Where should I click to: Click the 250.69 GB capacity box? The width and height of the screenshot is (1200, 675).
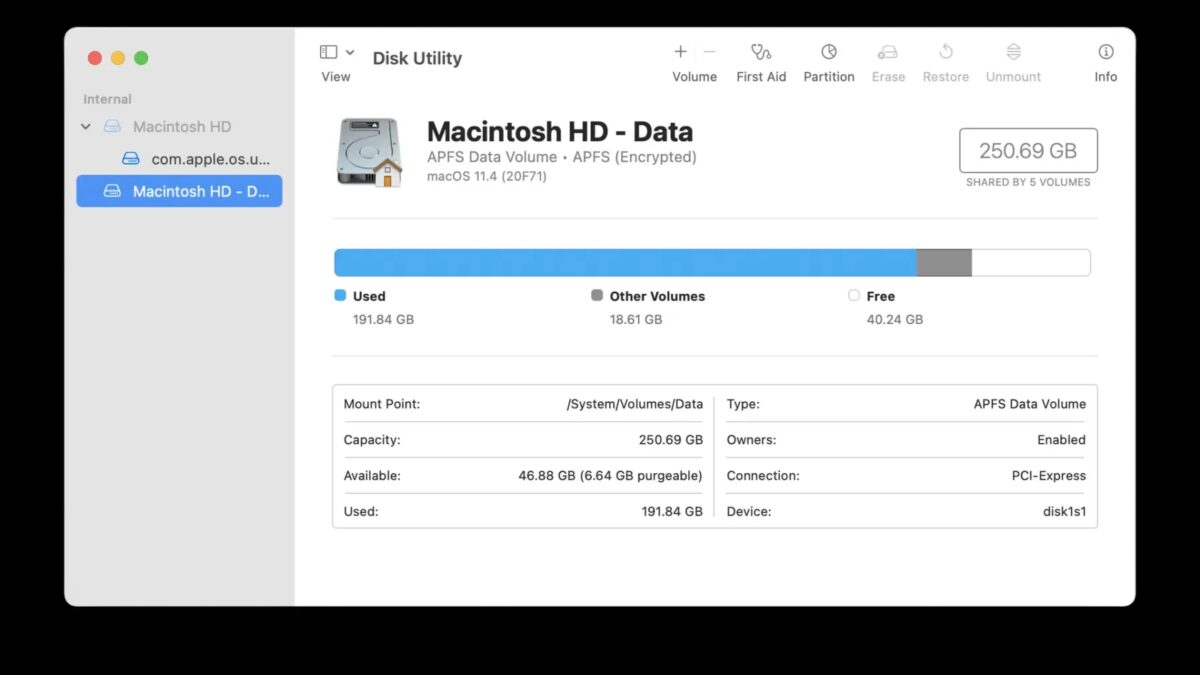(x=1028, y=151)
